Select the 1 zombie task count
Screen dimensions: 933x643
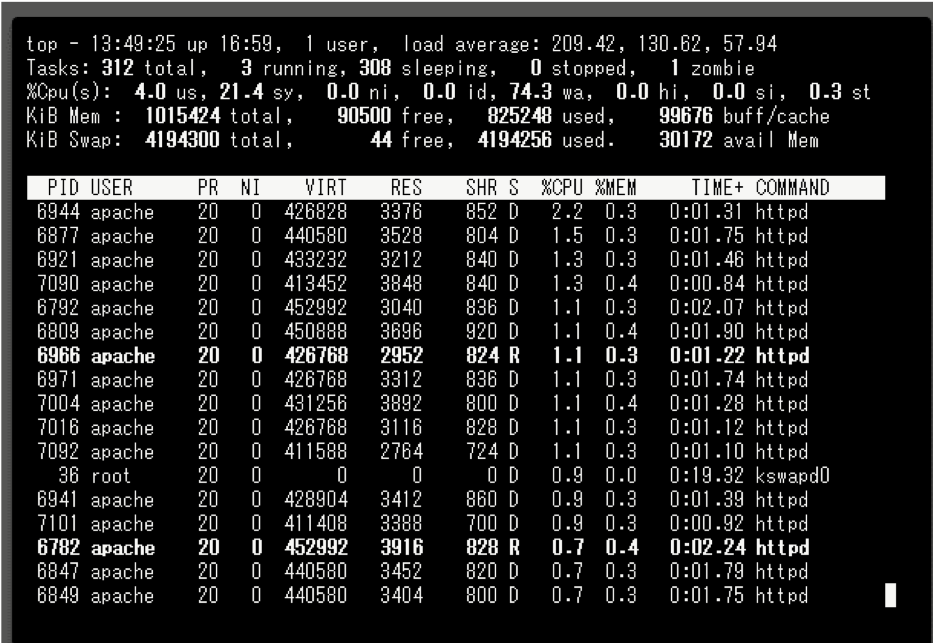pyautogui.click(x=675, y=68)
